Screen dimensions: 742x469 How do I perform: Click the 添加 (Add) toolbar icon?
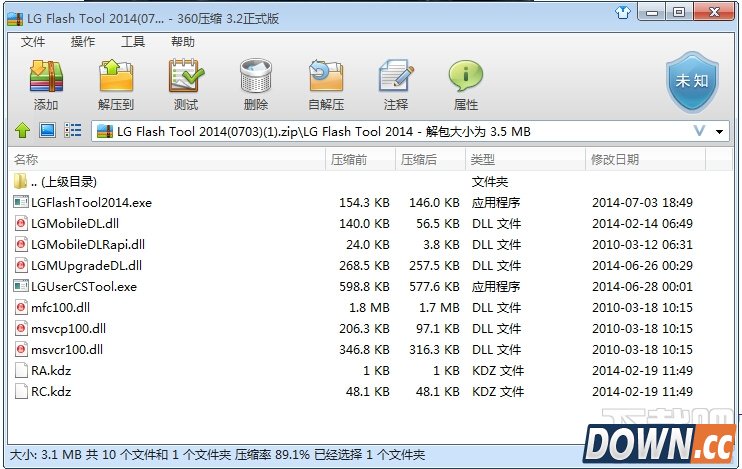(x=46, y=76)
